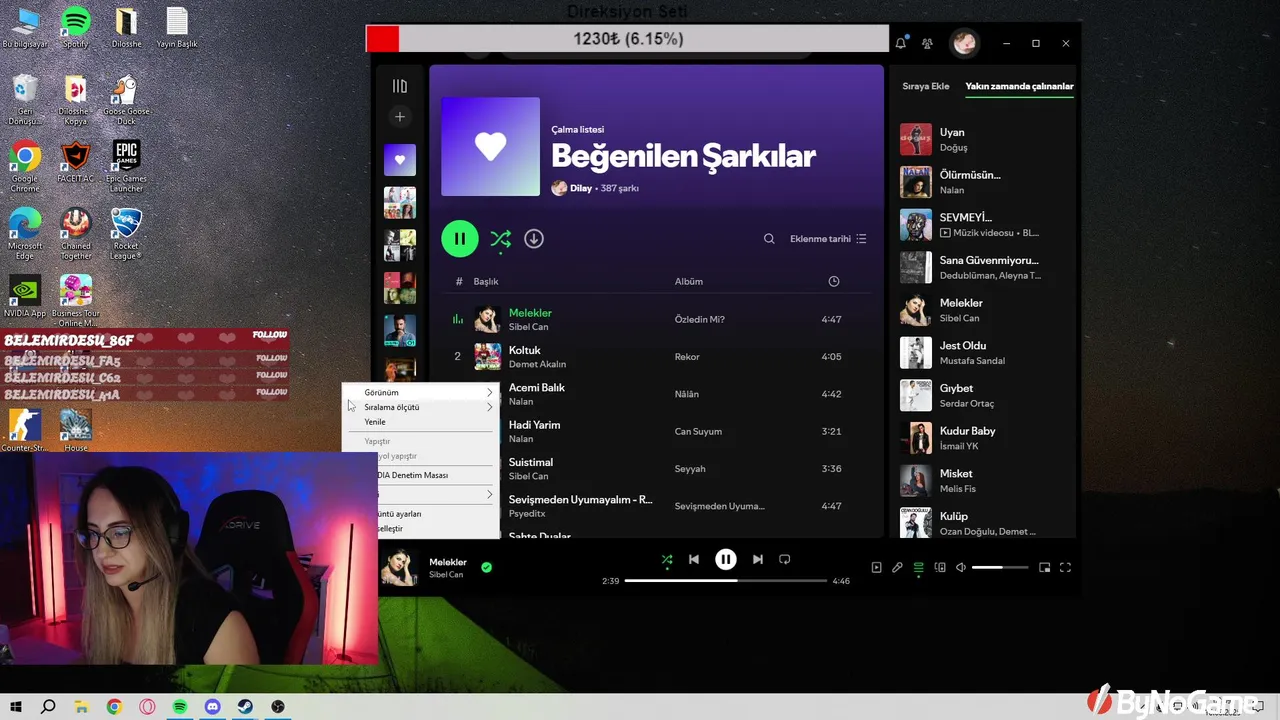Skip to the next track
The image size is (1280, 720).
758,560
